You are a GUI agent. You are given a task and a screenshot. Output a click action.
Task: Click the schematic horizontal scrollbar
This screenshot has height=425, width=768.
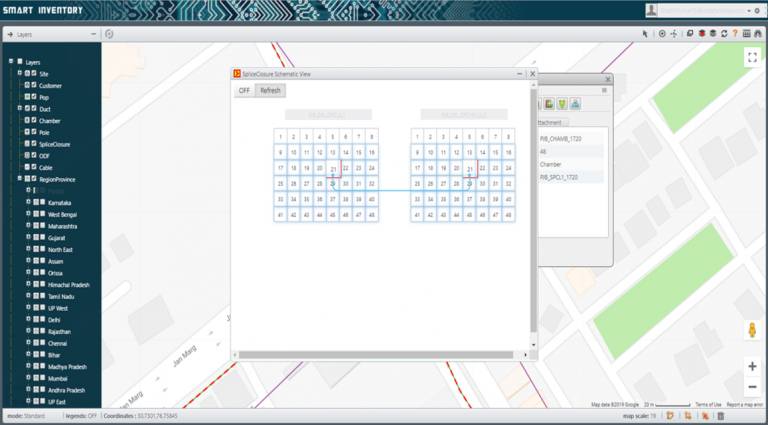(x=376, y=354)
